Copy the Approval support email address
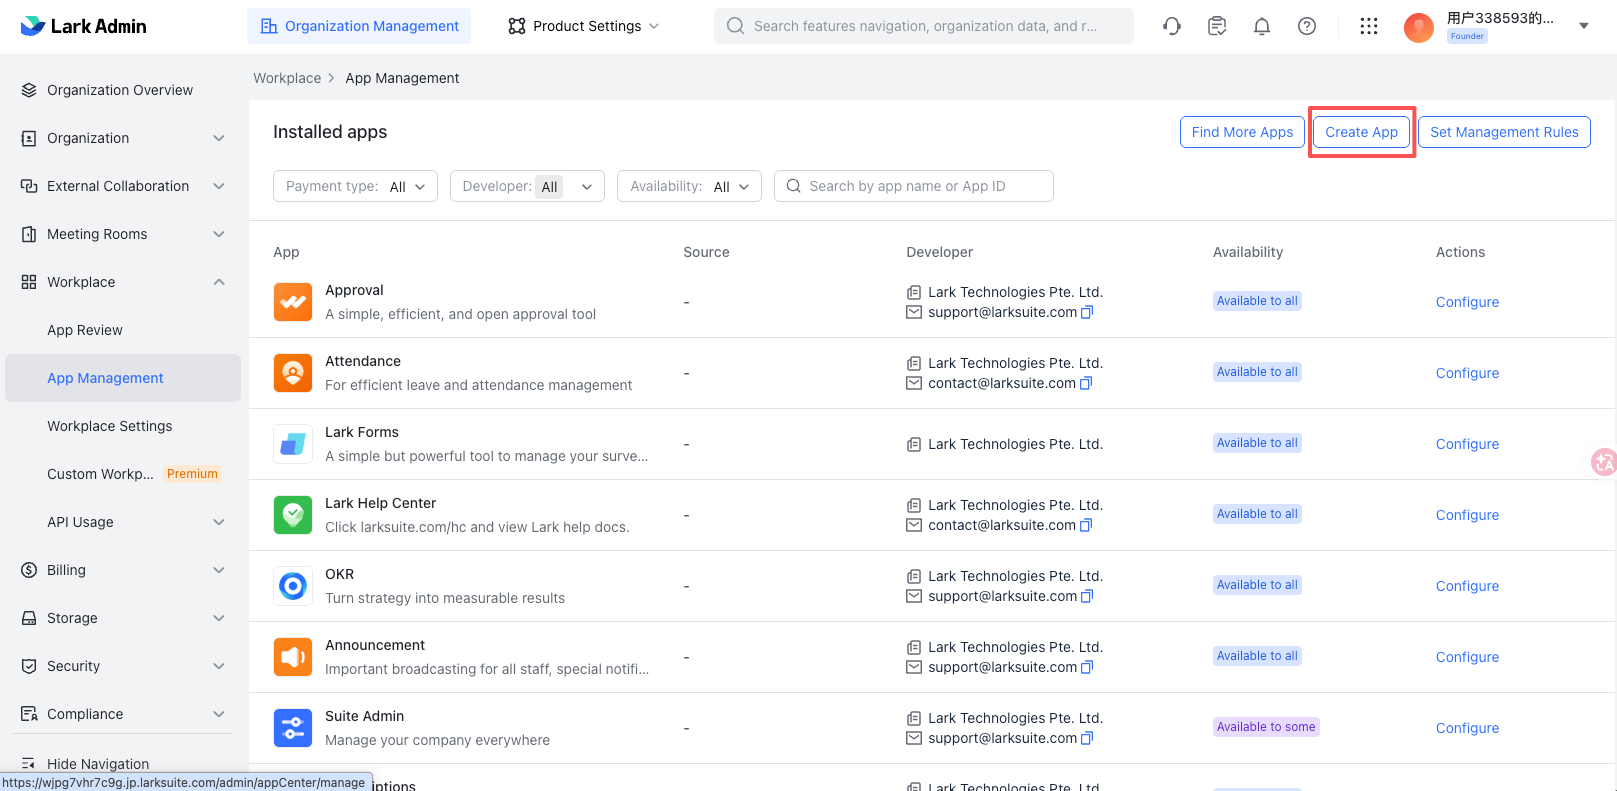This screenshot has width=1617, height=791. coord(1088,312)
